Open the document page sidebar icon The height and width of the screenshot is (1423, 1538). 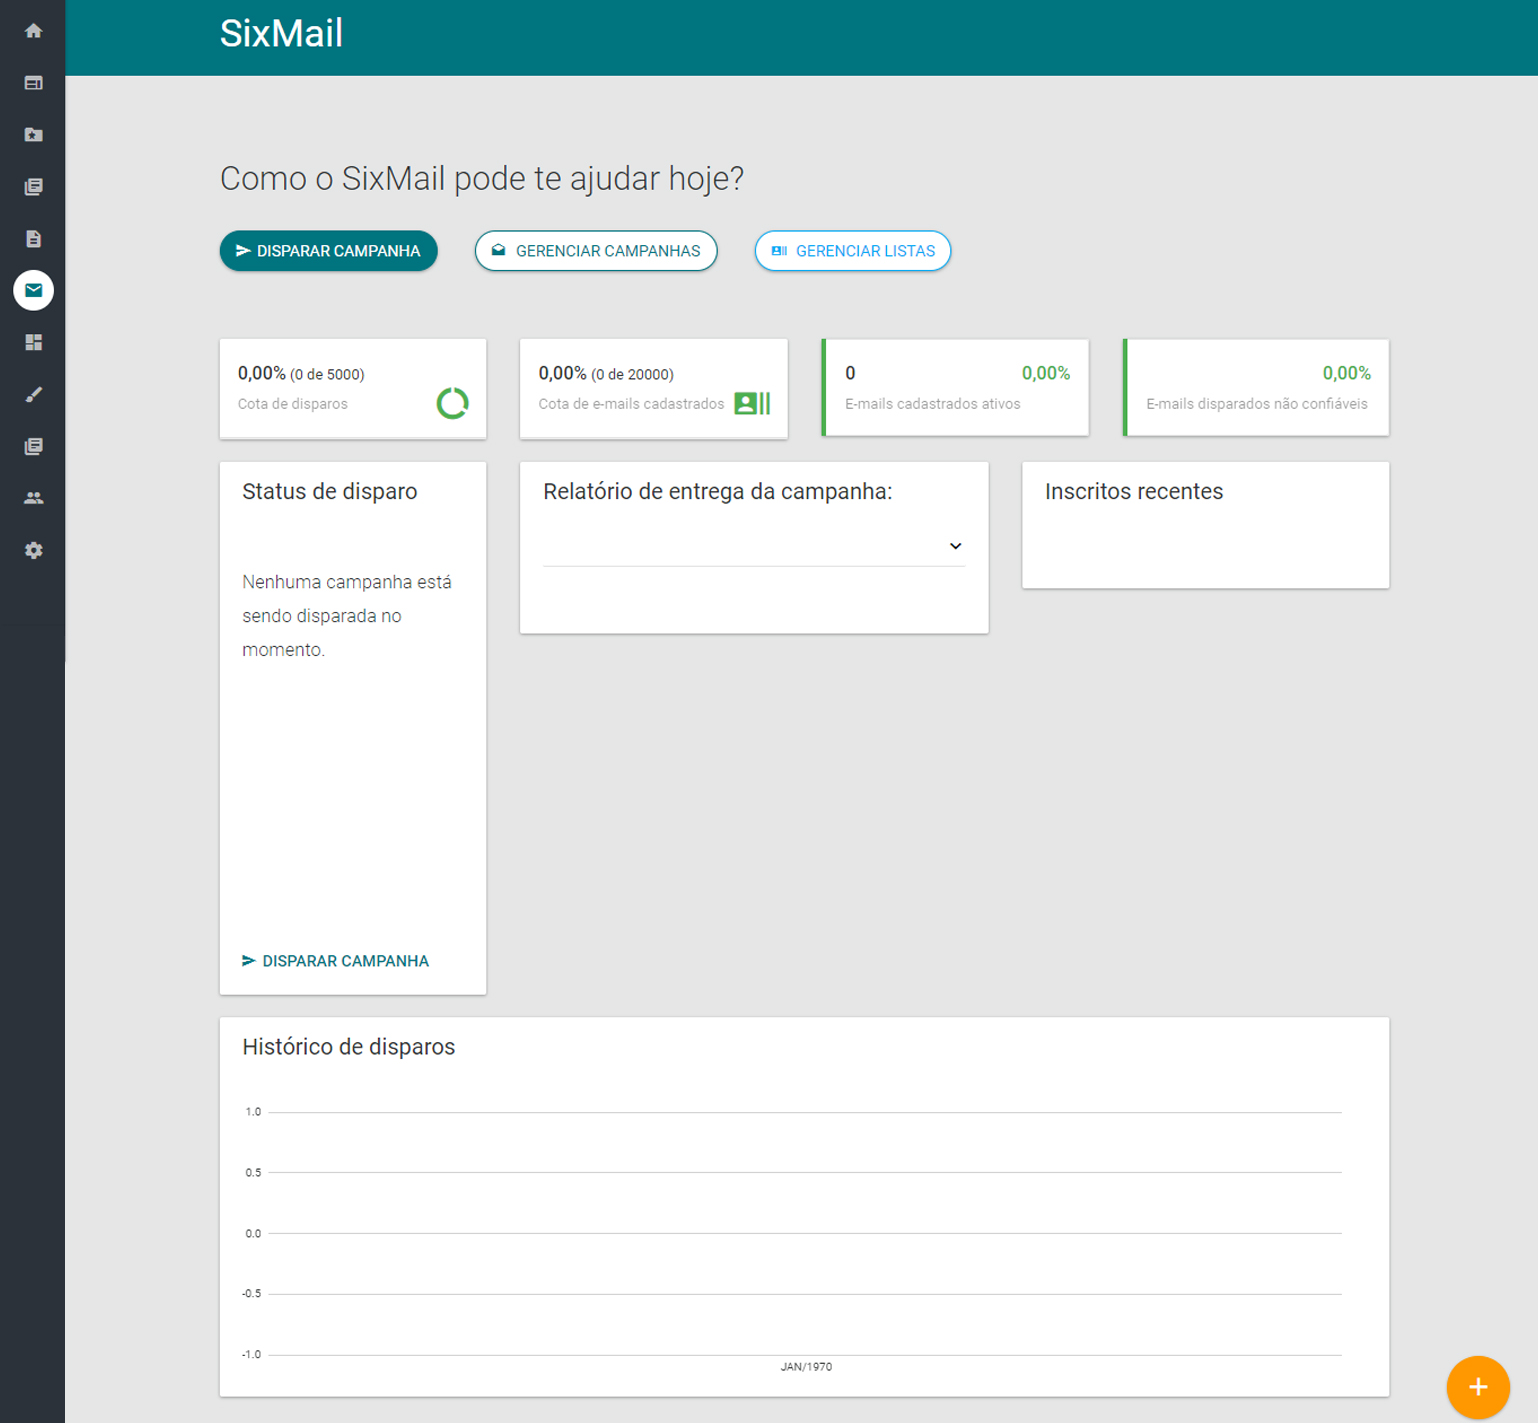click(x=33, y=239)
